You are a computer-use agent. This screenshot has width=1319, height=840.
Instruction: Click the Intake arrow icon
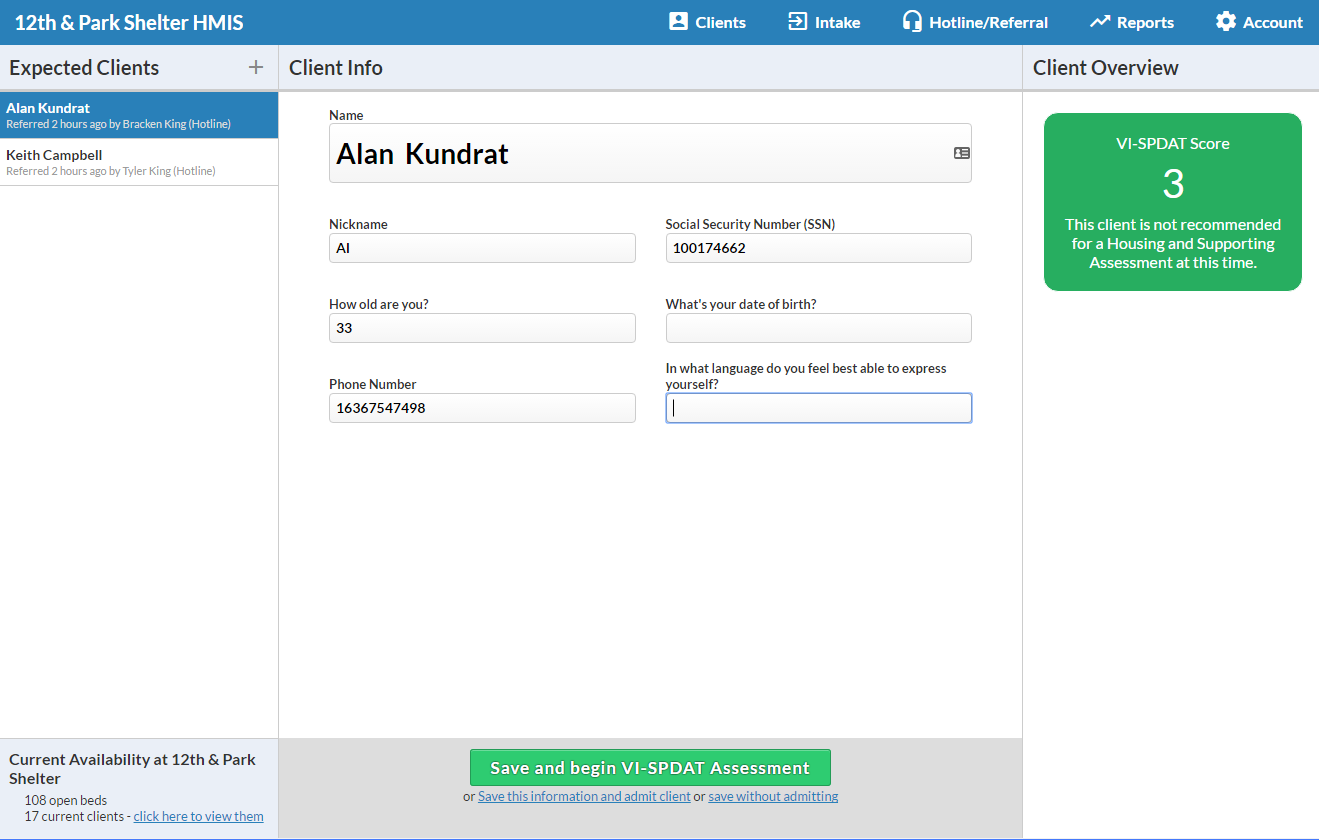point(797,21)
